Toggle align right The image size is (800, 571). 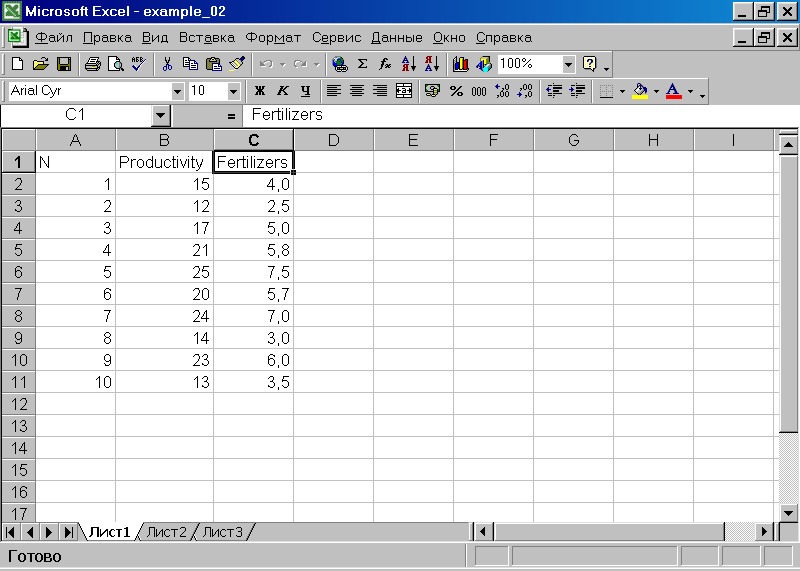tap(380, 91)
